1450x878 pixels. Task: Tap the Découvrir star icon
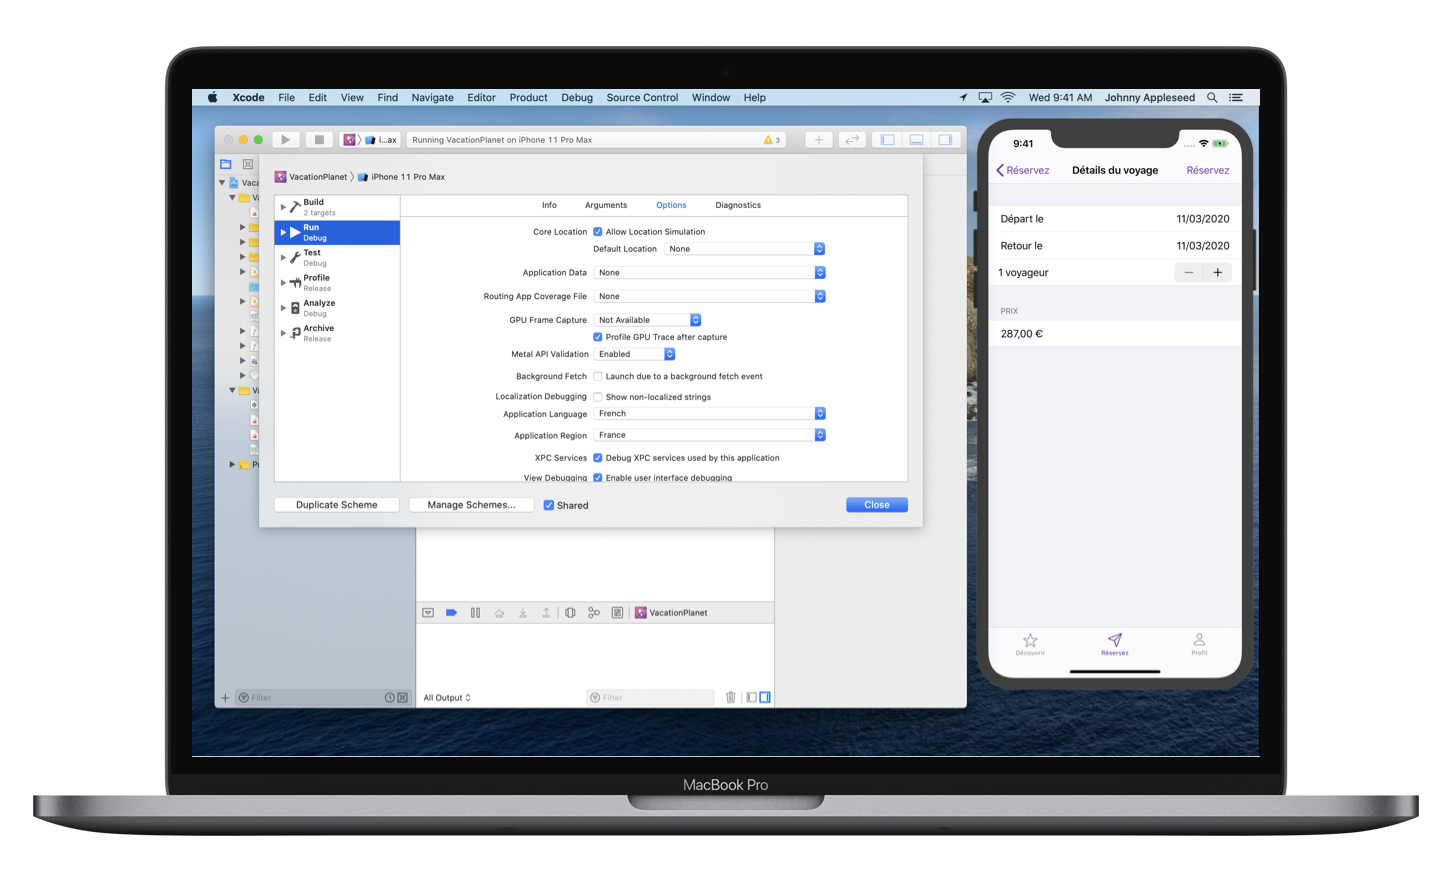coord(1030,643)
